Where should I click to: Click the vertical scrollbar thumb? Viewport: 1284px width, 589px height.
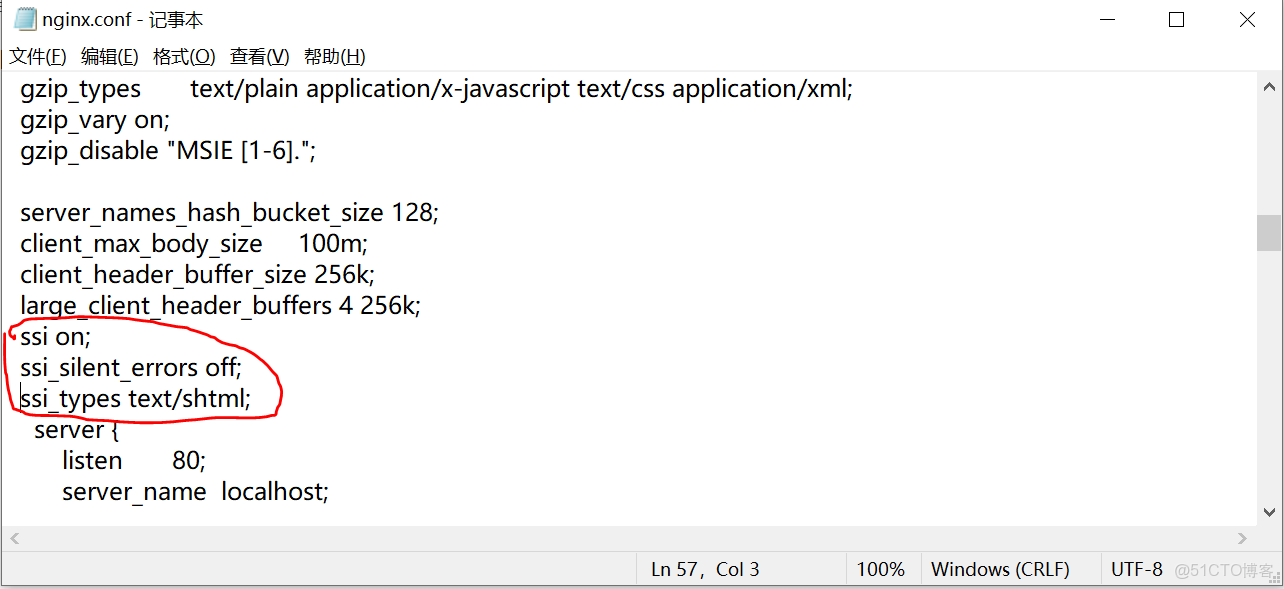pos(1269,233)
